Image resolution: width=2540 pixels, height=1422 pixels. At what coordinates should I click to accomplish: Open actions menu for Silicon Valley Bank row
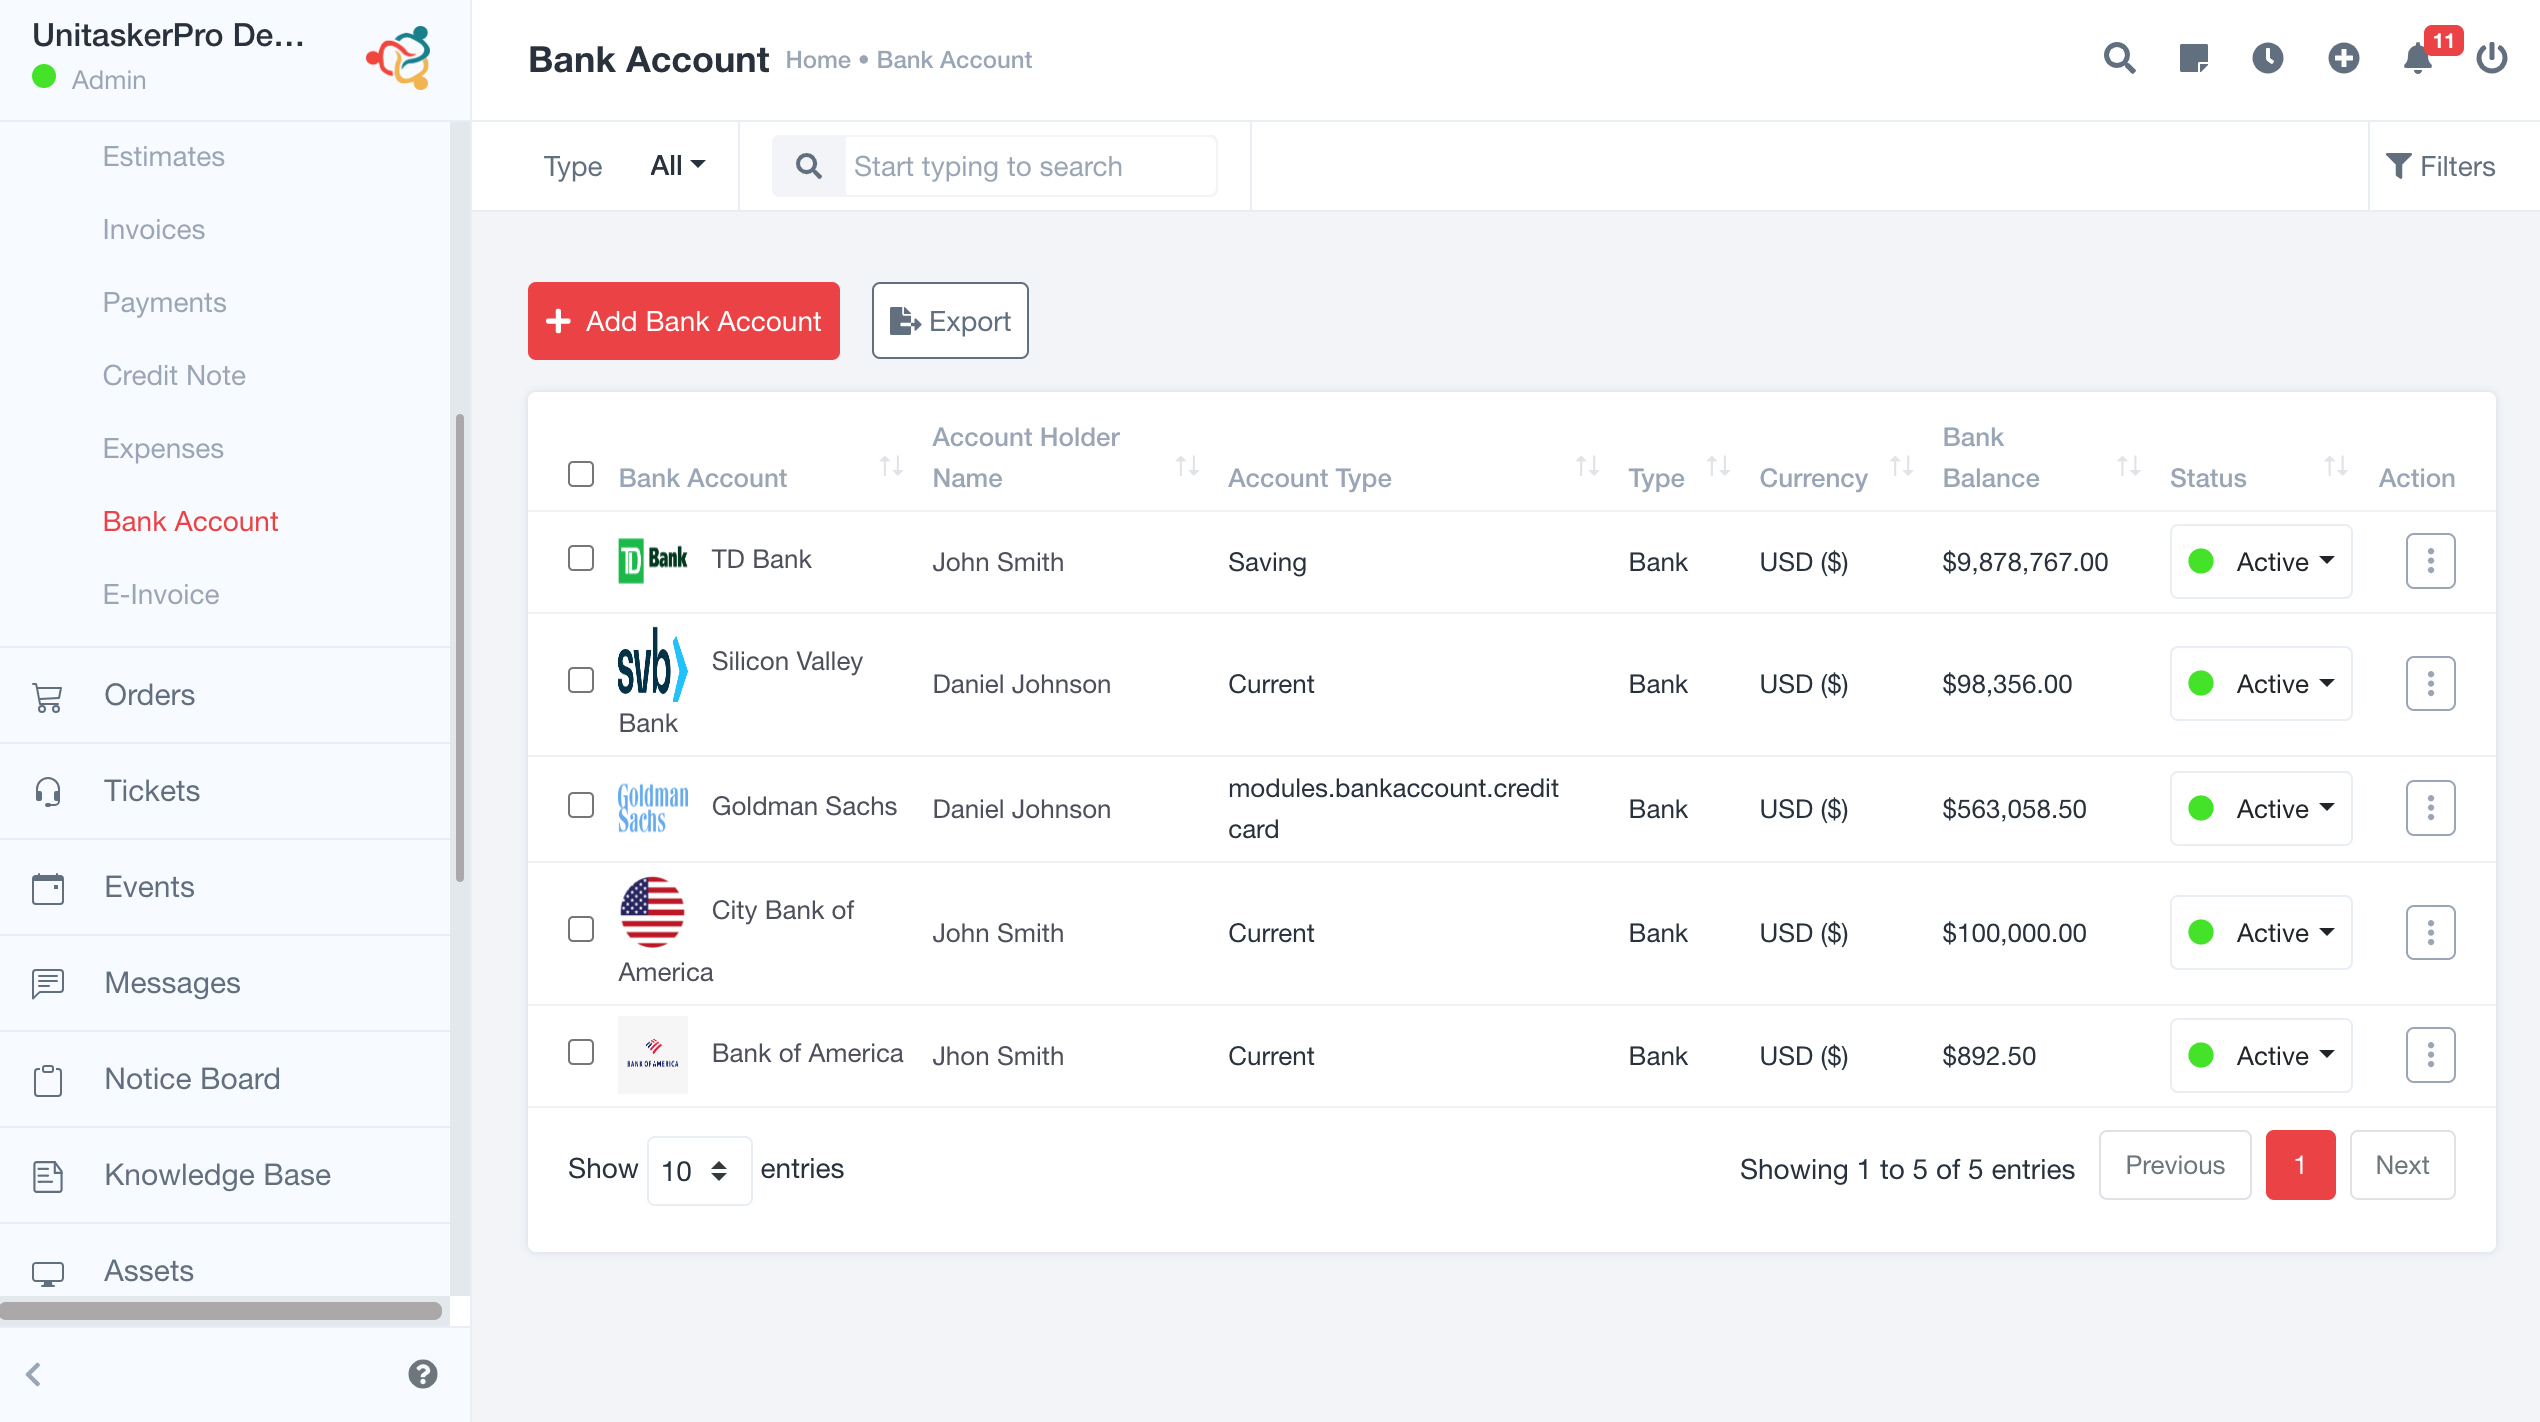tap(2430, 684)
